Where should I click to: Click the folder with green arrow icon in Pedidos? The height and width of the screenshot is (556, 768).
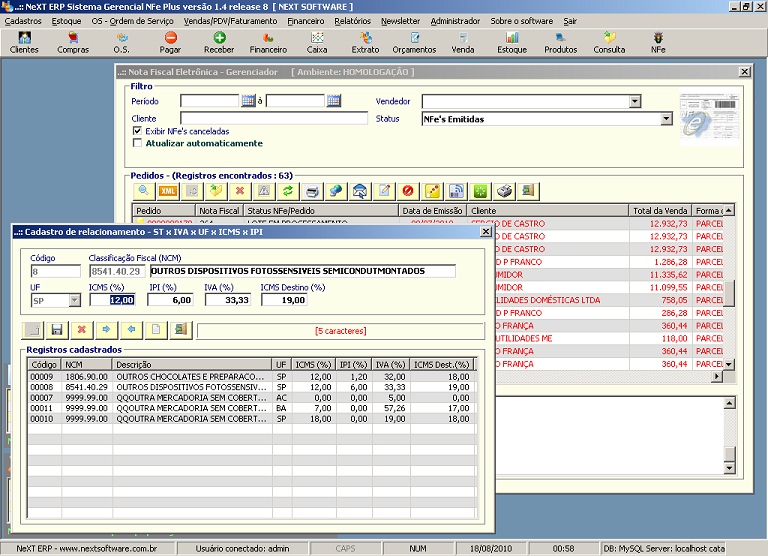pyautogui.click(x=216, y=191)
